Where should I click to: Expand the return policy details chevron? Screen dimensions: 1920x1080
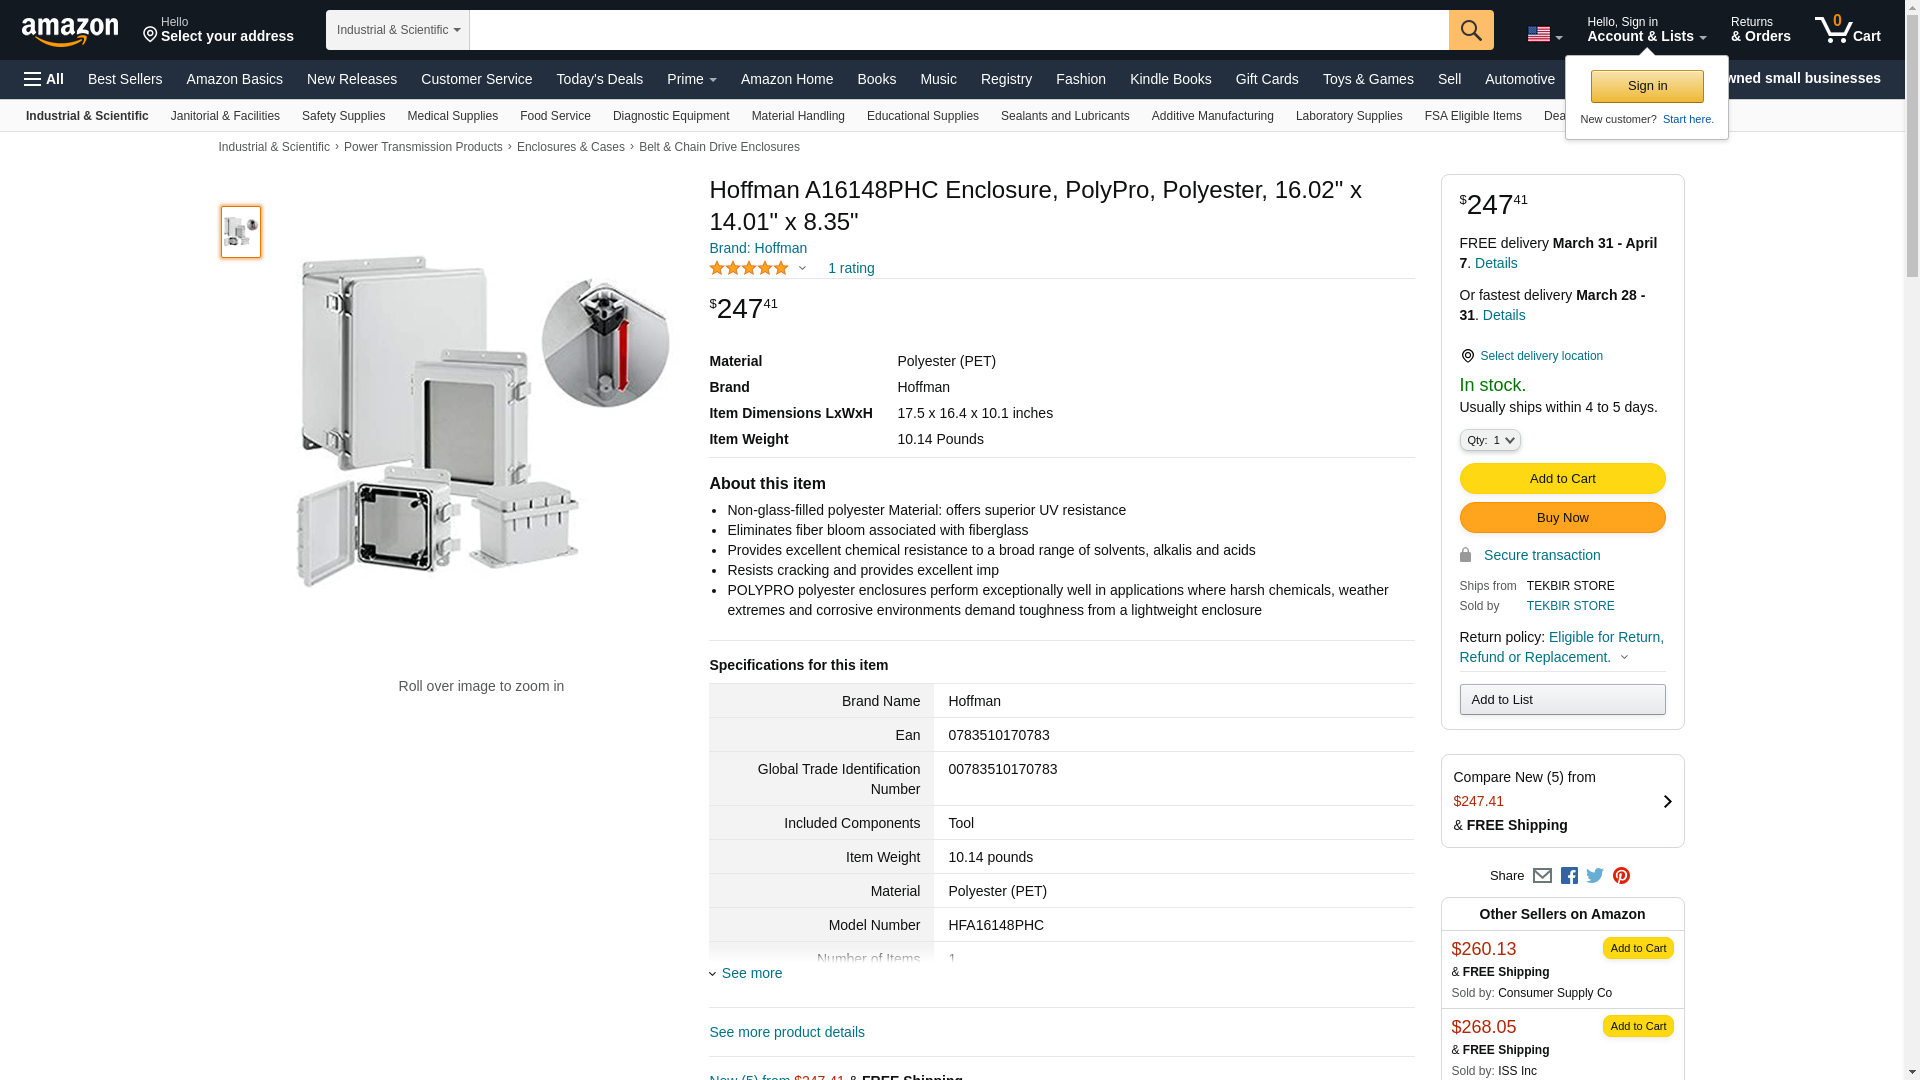[1624, 658]
